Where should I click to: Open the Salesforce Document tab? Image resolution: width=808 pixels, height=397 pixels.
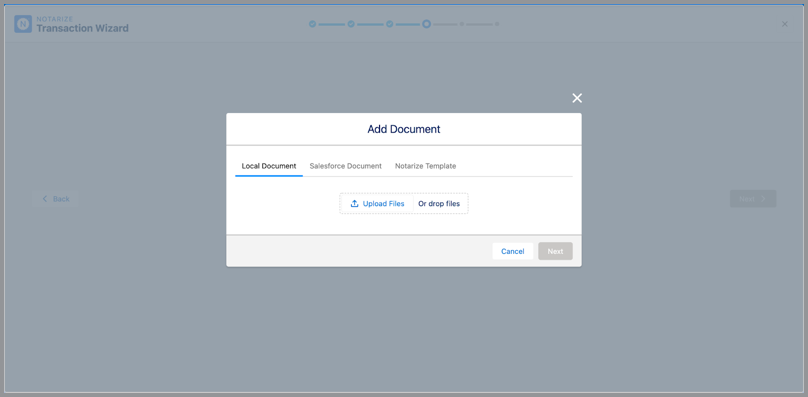point(346,166)
